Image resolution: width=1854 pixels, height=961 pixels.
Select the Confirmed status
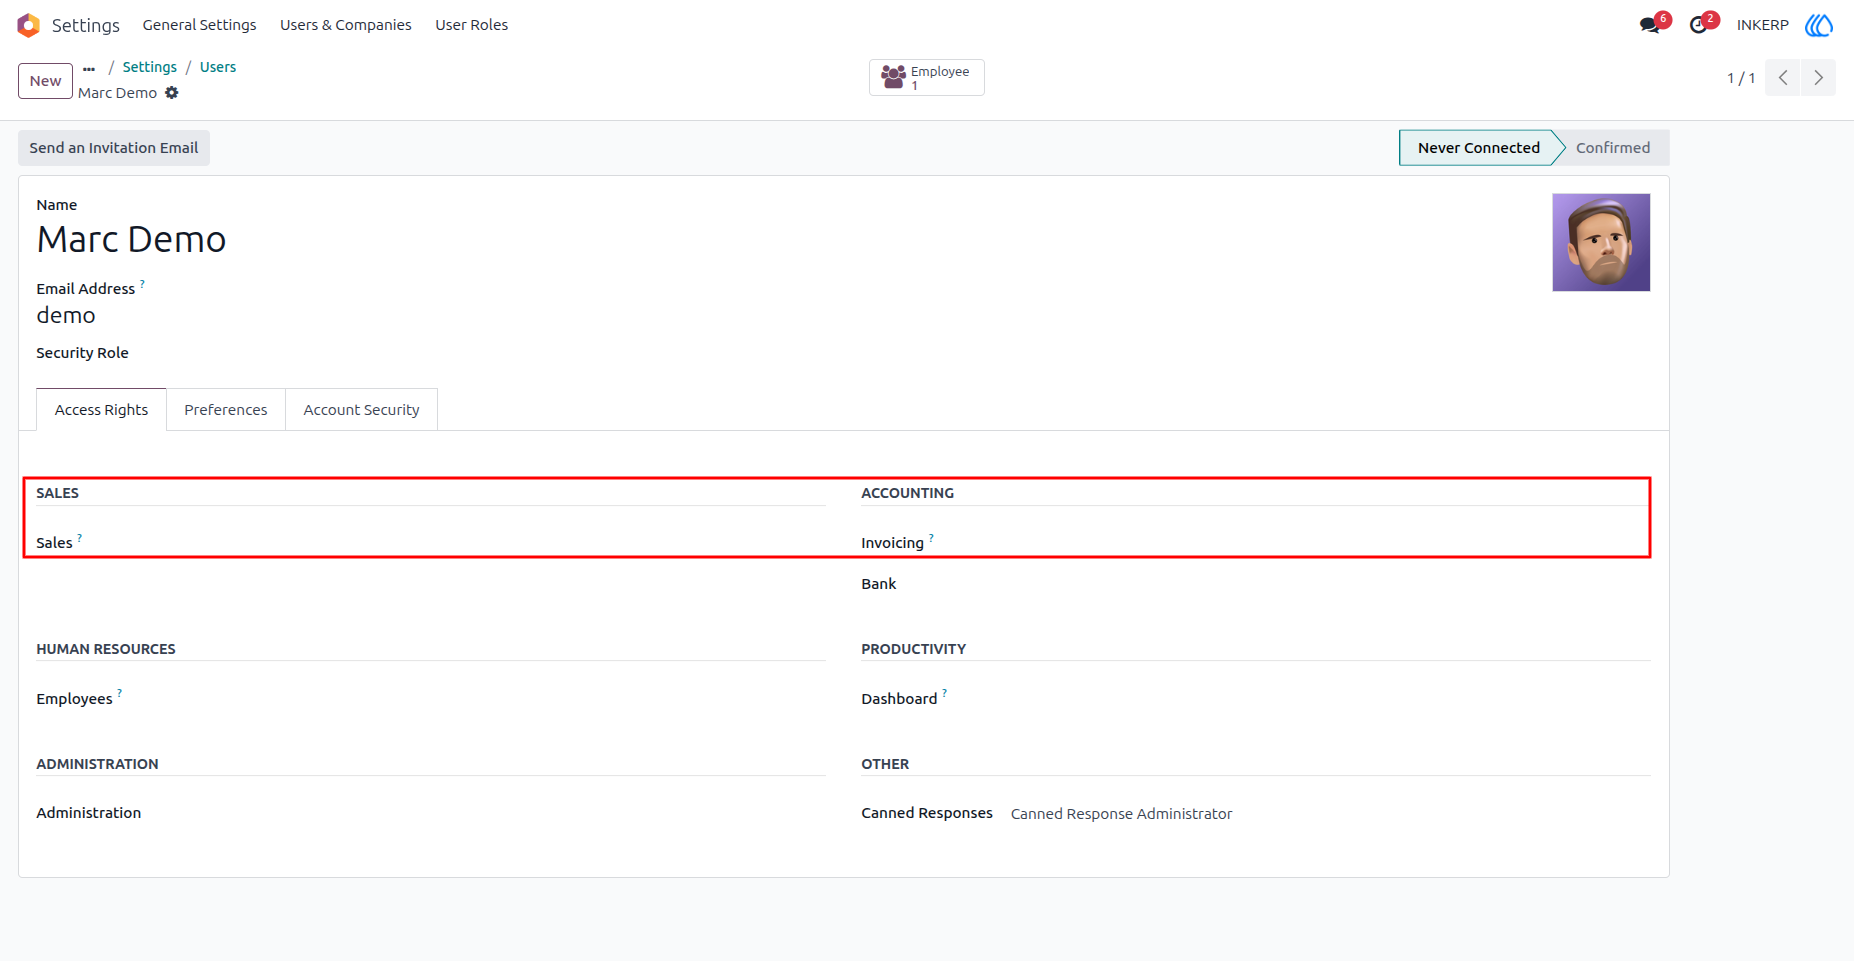pyautogui.click(x=1613, y=148)
